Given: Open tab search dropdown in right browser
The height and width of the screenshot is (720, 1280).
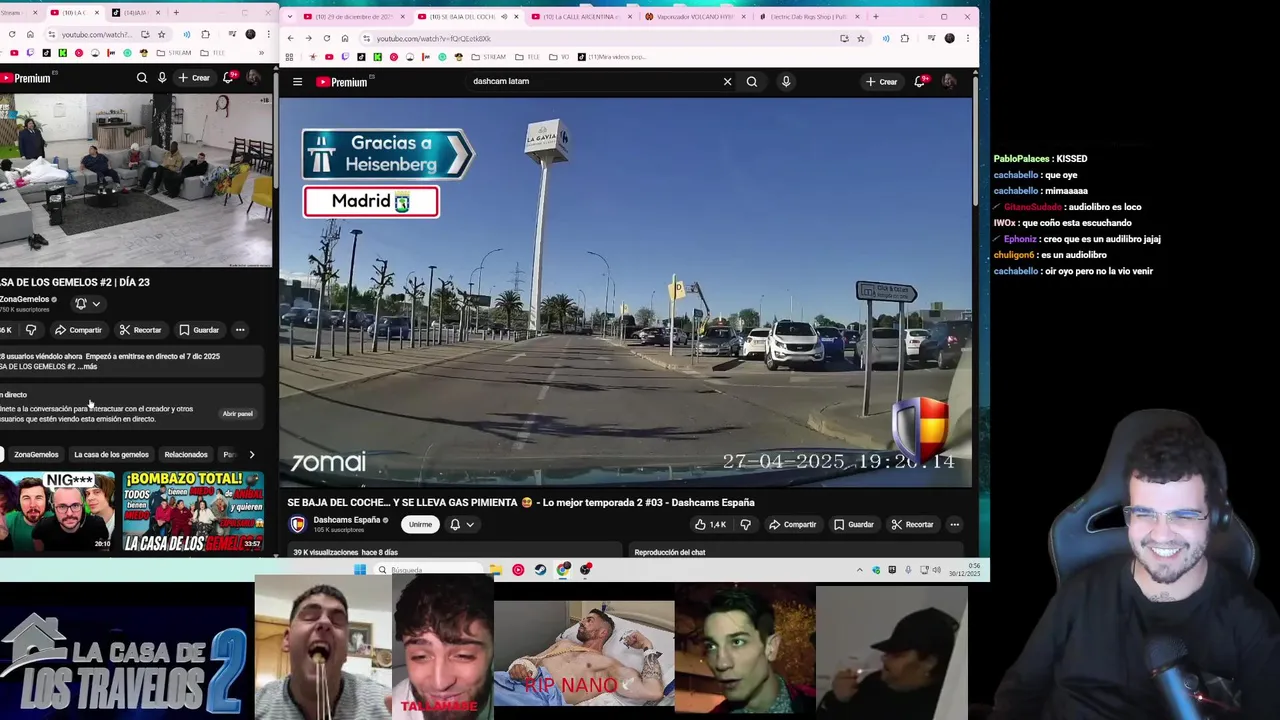Looking at the screenshot, I should click(x=289, y=16).
